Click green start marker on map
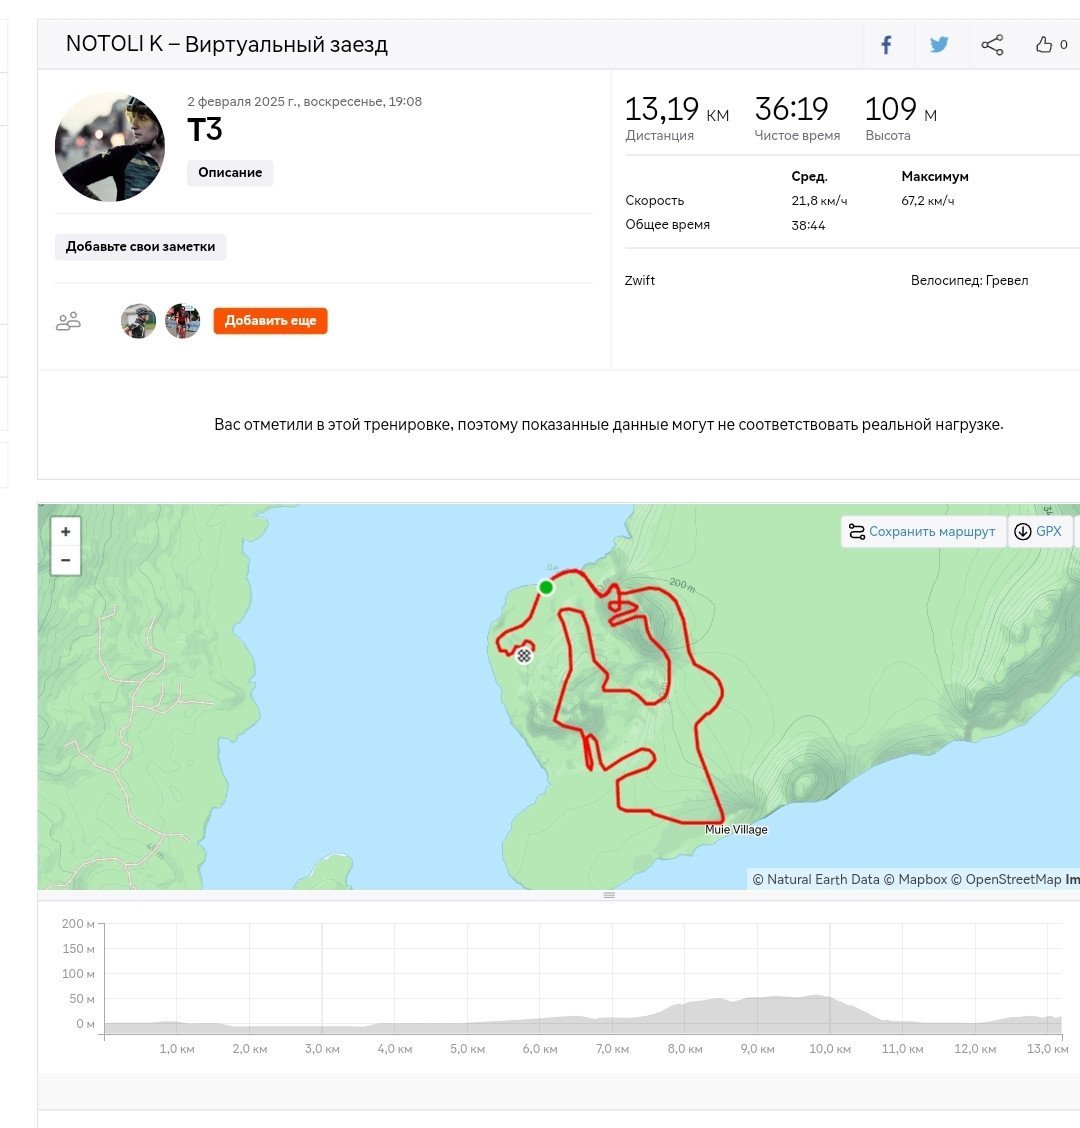Image resolution: width=1080 pixels, height=1128 pixels. (546, 588)
